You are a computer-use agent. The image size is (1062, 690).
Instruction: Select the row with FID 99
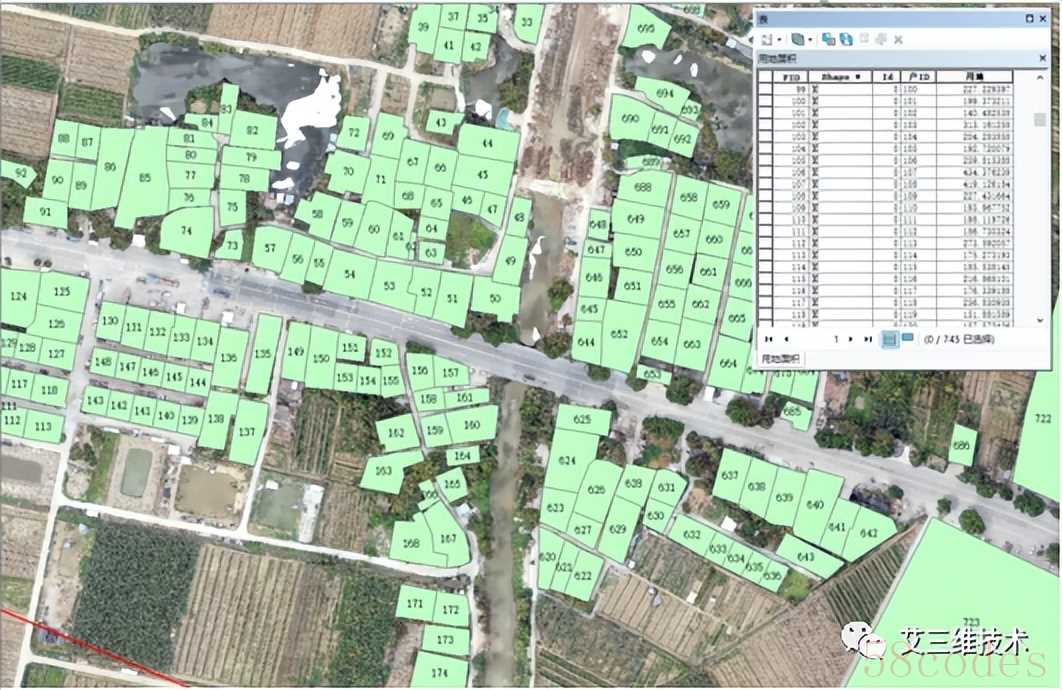[x=765, y=90]
